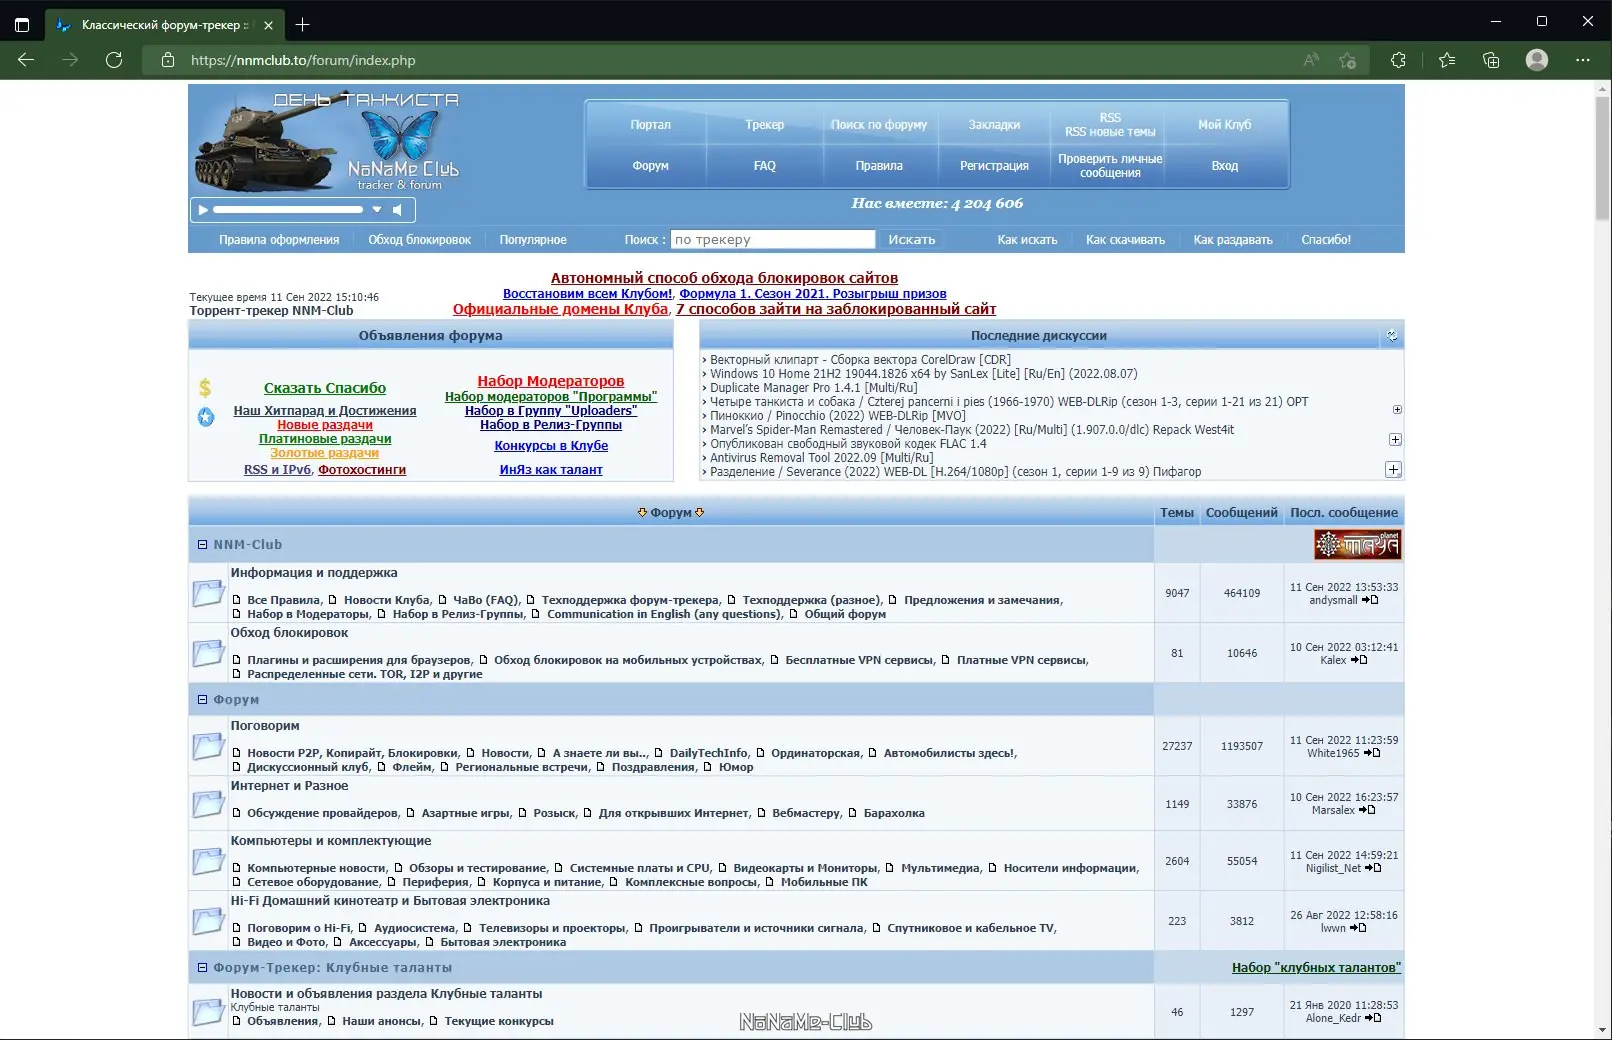This screenshot has width=1612, height=1040.
Task: Open the Компьютеры и комплектующие folder icon
Action: [208, 861]
